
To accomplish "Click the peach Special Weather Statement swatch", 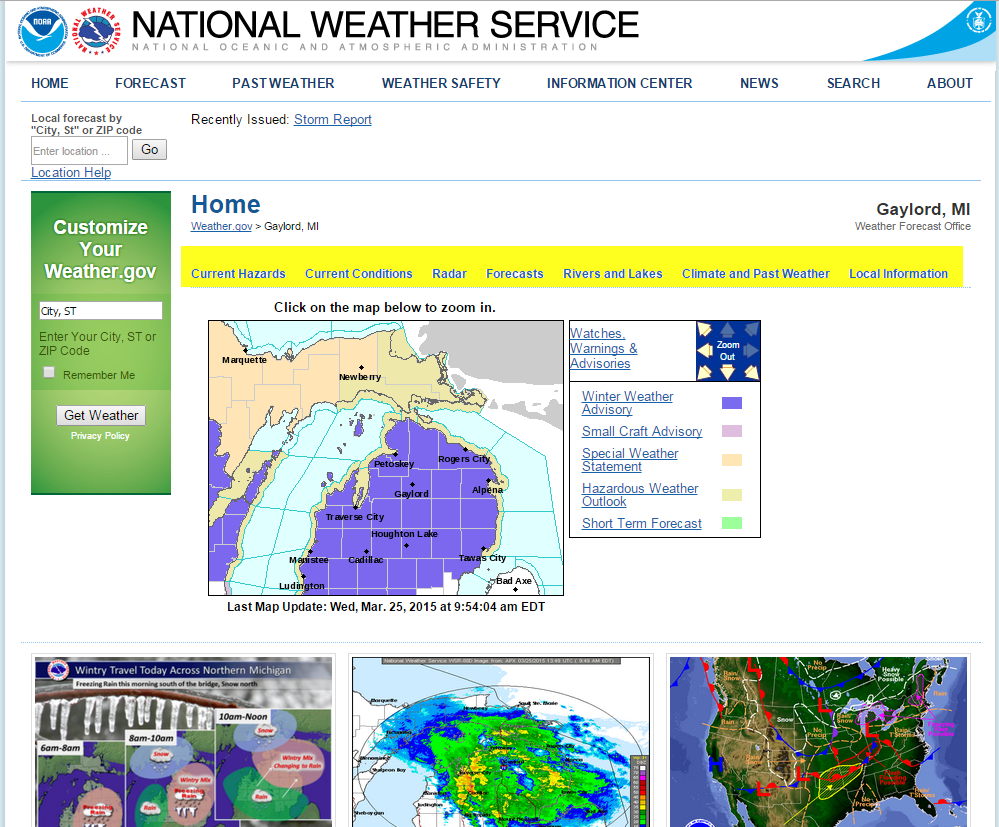I will [x=731, y=460].
